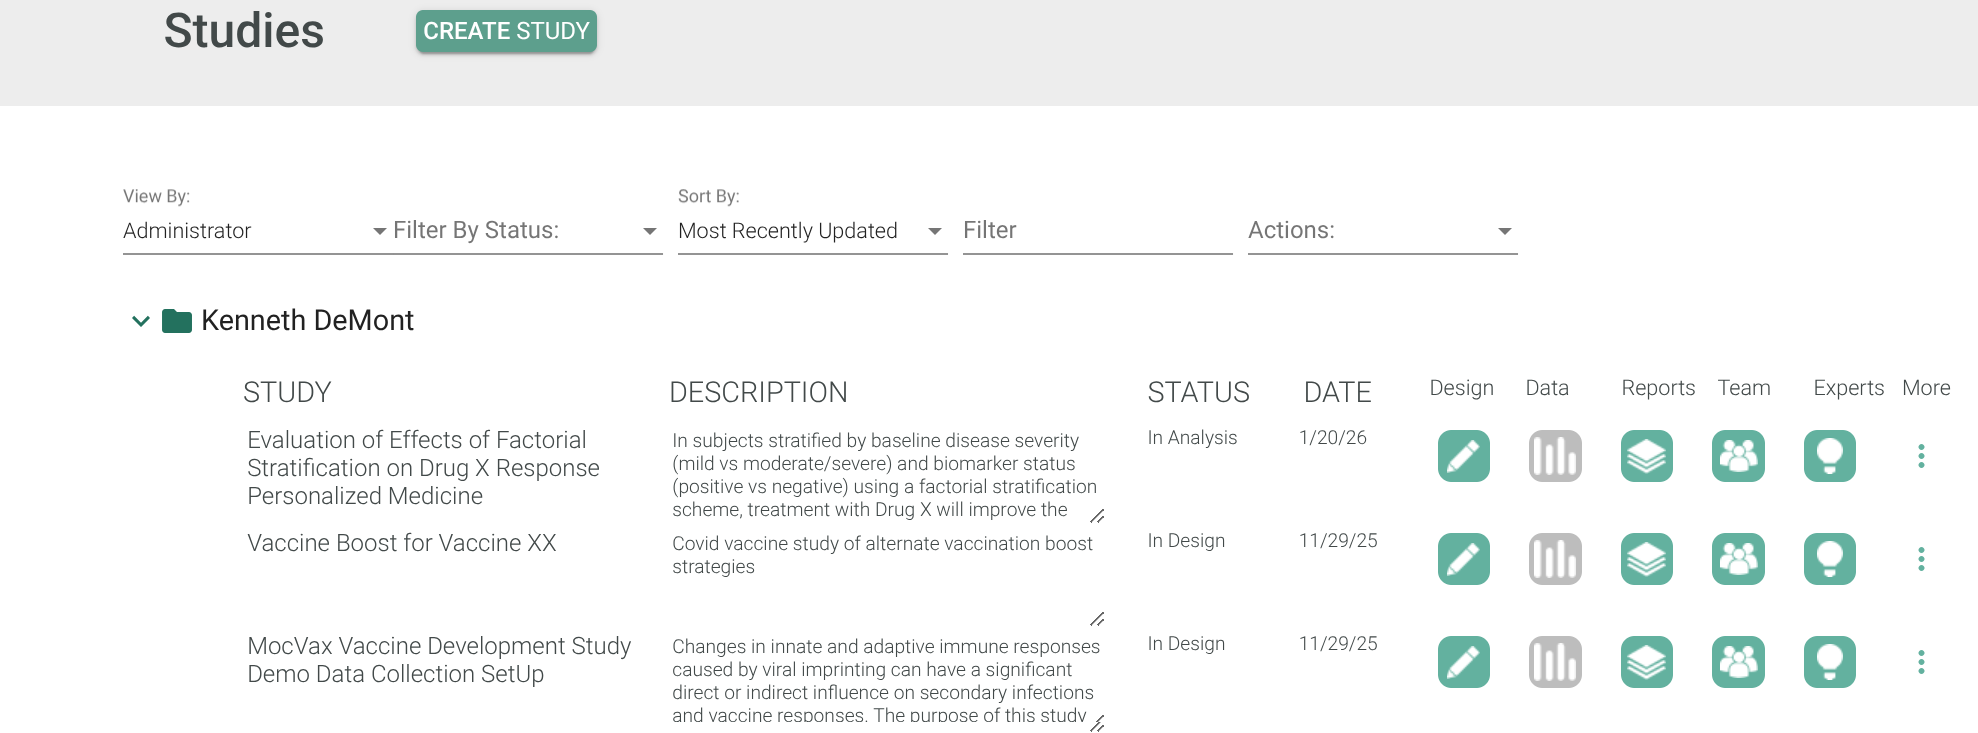Open the Vaccine Boost for Vaccine XX study
The height and width of the screenshot is (733, 1978).
click(401, 543)
